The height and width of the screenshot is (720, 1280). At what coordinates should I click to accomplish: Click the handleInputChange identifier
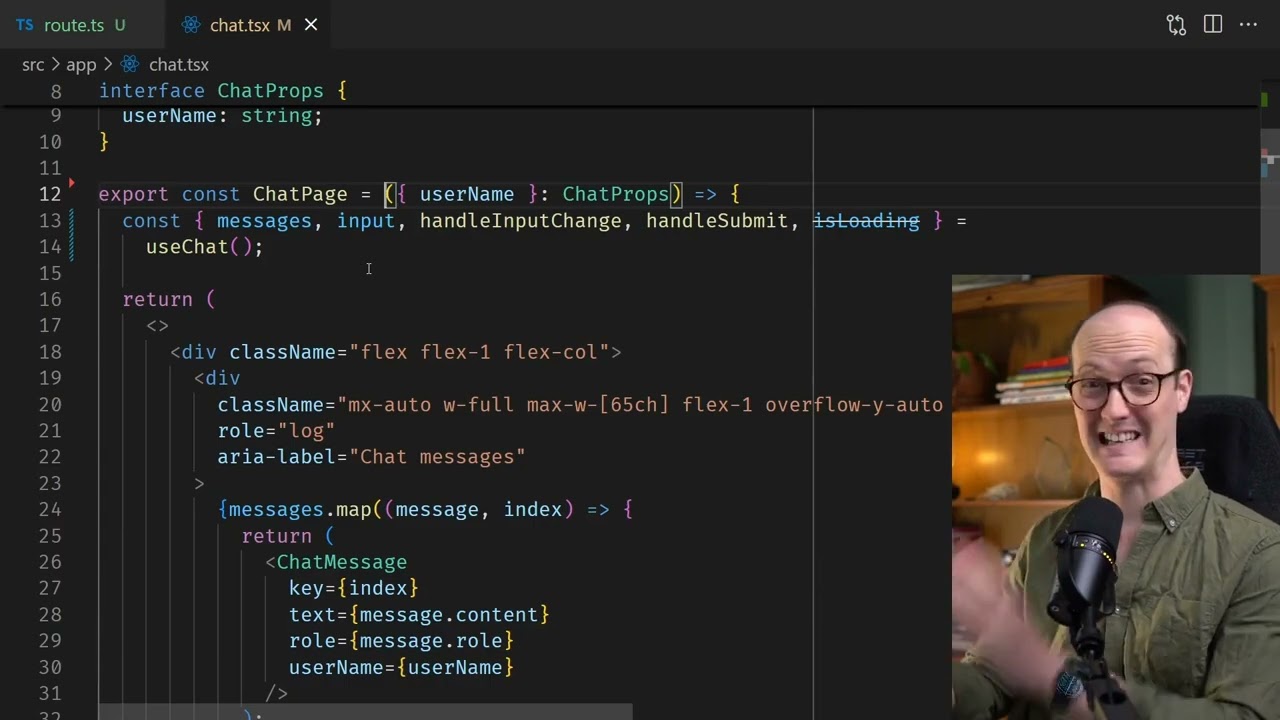[521, 221]
